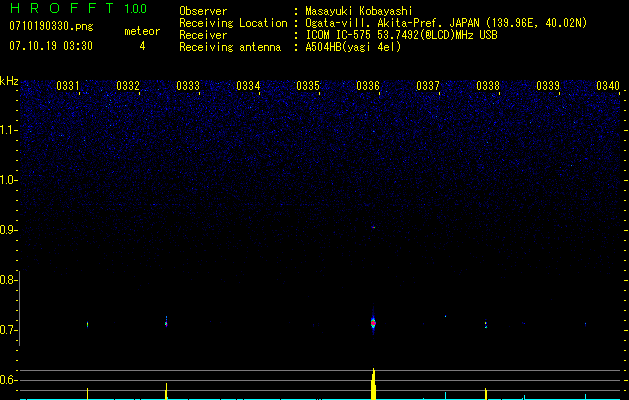
Task: Select the file name 0710190330.png
Action: (x=51, y=27)
